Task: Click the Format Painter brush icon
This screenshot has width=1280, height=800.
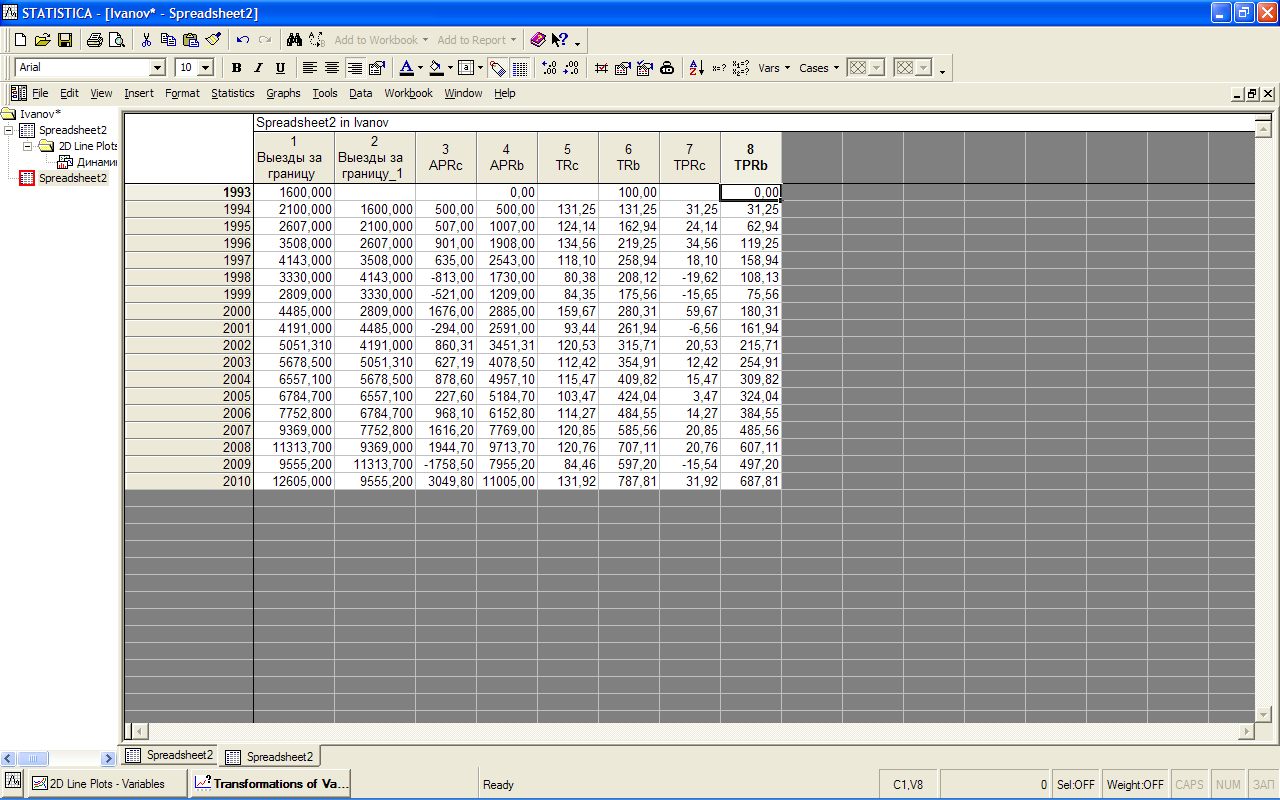Action: click(213, 40)
